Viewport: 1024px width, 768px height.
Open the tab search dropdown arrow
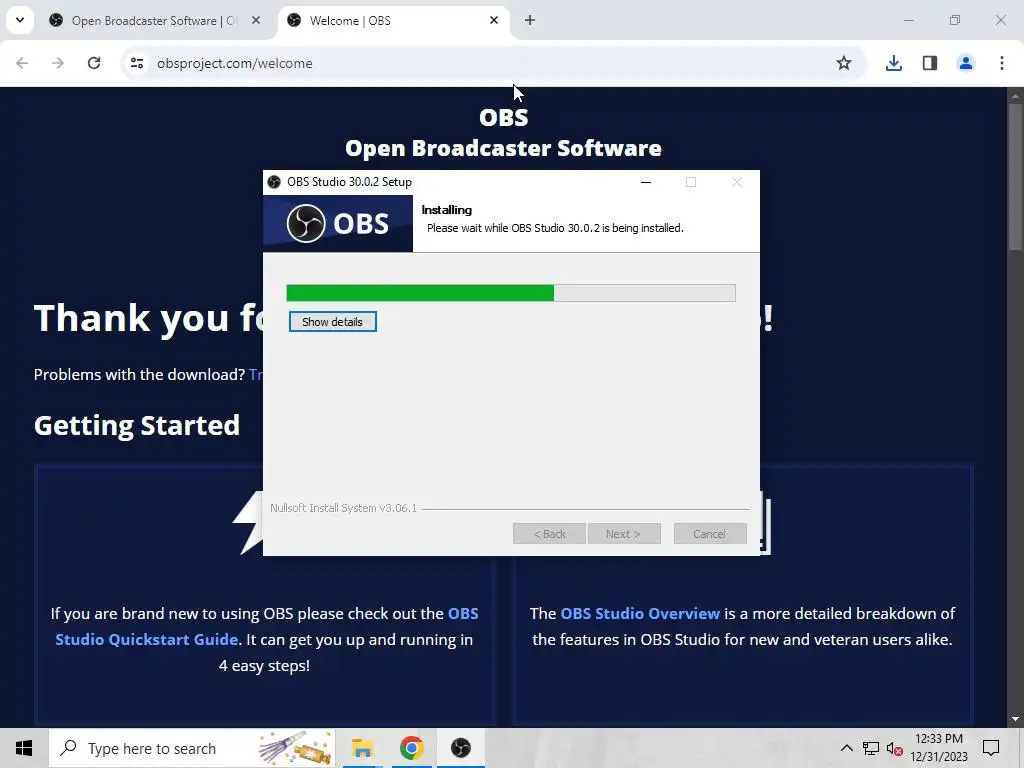(20, 20)
